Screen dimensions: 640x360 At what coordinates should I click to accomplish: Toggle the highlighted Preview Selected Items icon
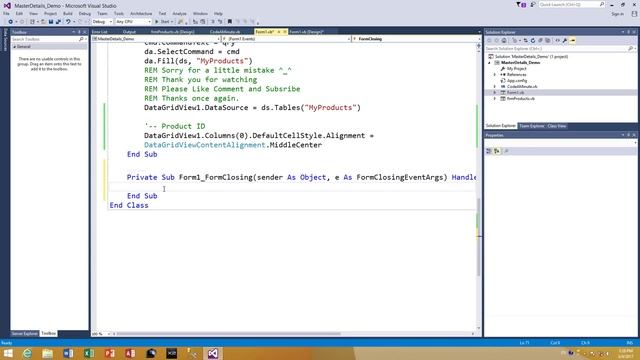click(573, 40)
